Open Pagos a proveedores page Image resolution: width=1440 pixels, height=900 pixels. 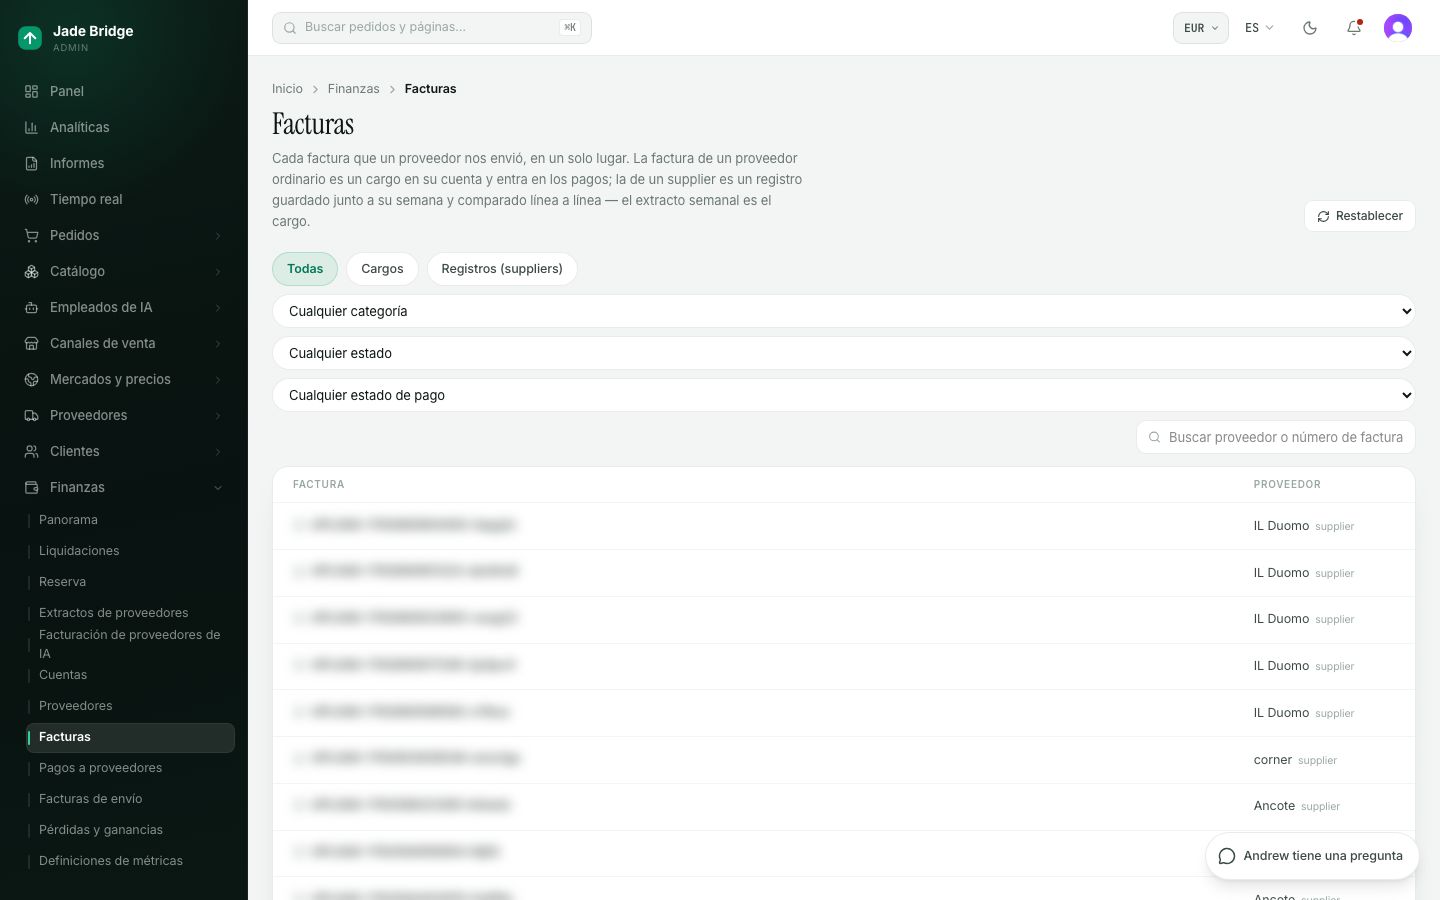(130, 768)
